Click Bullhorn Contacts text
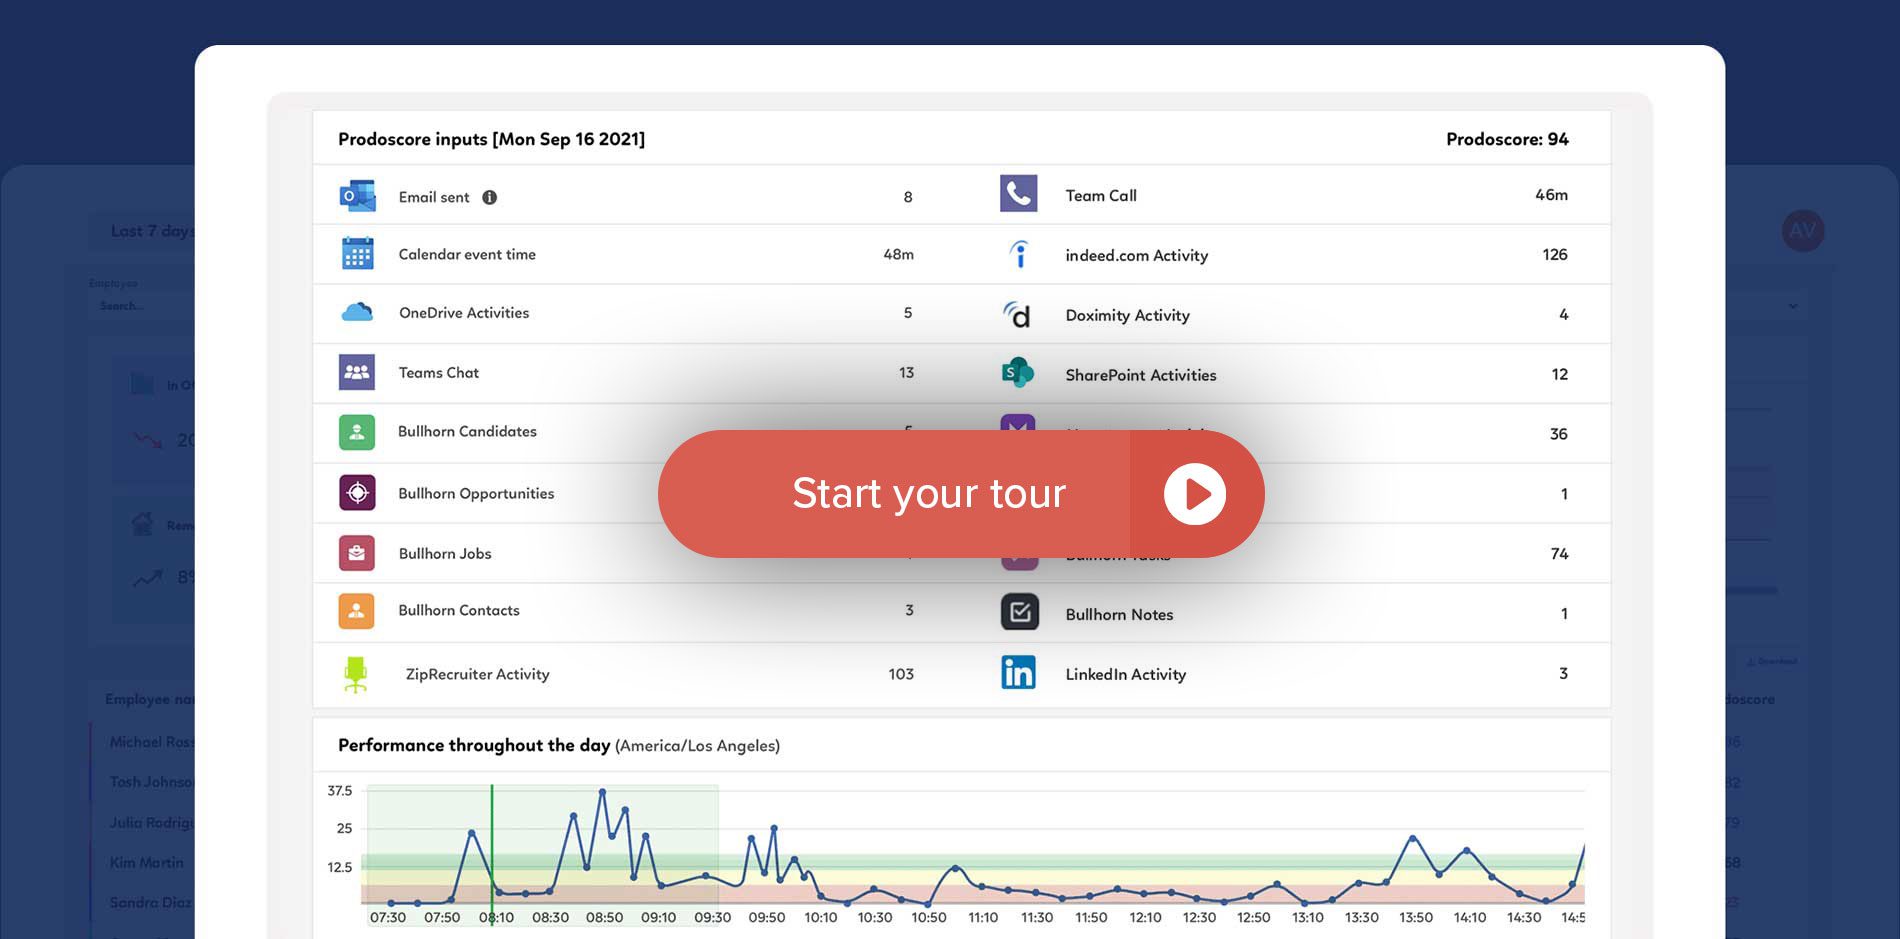Screen dimensions: 1900x939 pyautogui.click(x=459, y=610)
